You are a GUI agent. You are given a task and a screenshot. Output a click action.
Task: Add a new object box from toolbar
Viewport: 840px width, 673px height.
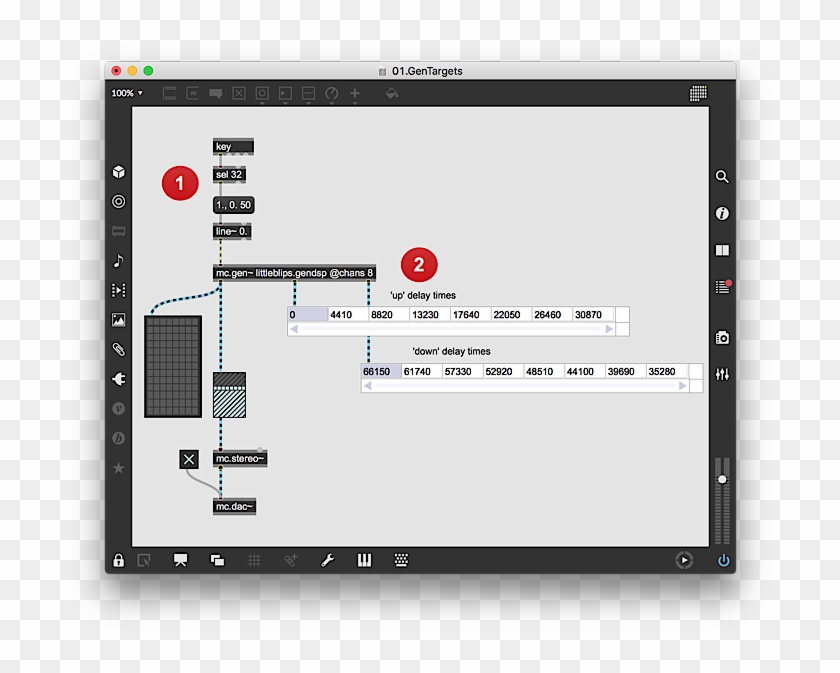tap(169, 93)
